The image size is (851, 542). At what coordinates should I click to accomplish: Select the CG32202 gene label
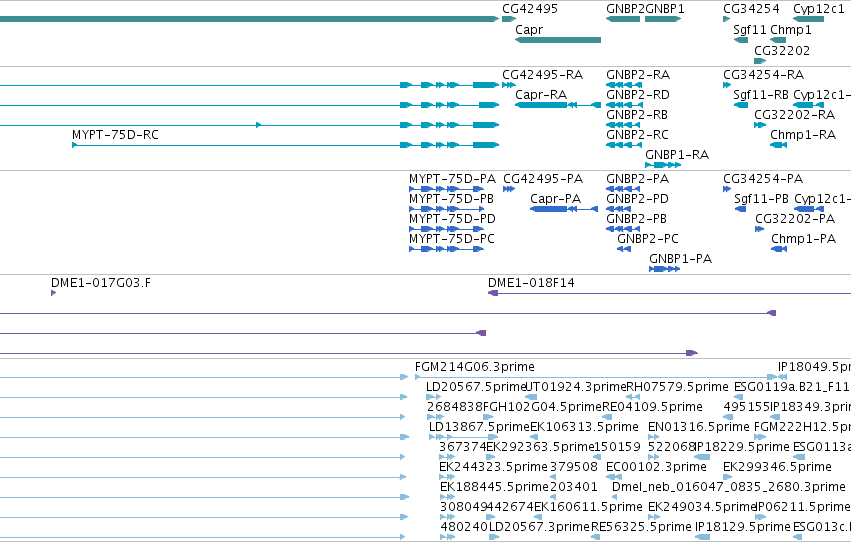[782, 50]
